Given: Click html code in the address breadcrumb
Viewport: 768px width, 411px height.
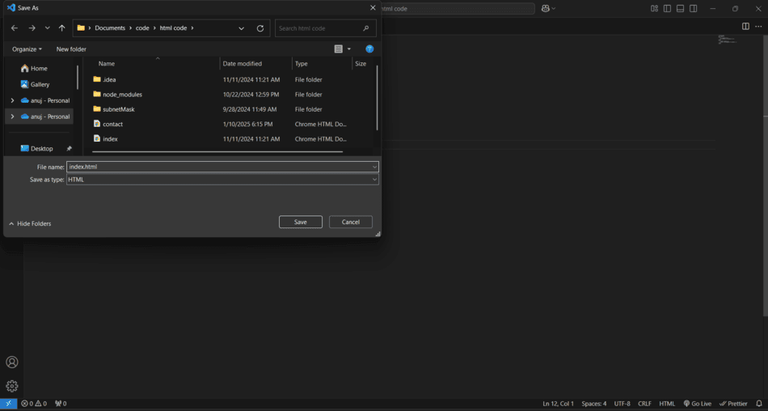Looking at the screenshot, I should (x=173, y=28).
